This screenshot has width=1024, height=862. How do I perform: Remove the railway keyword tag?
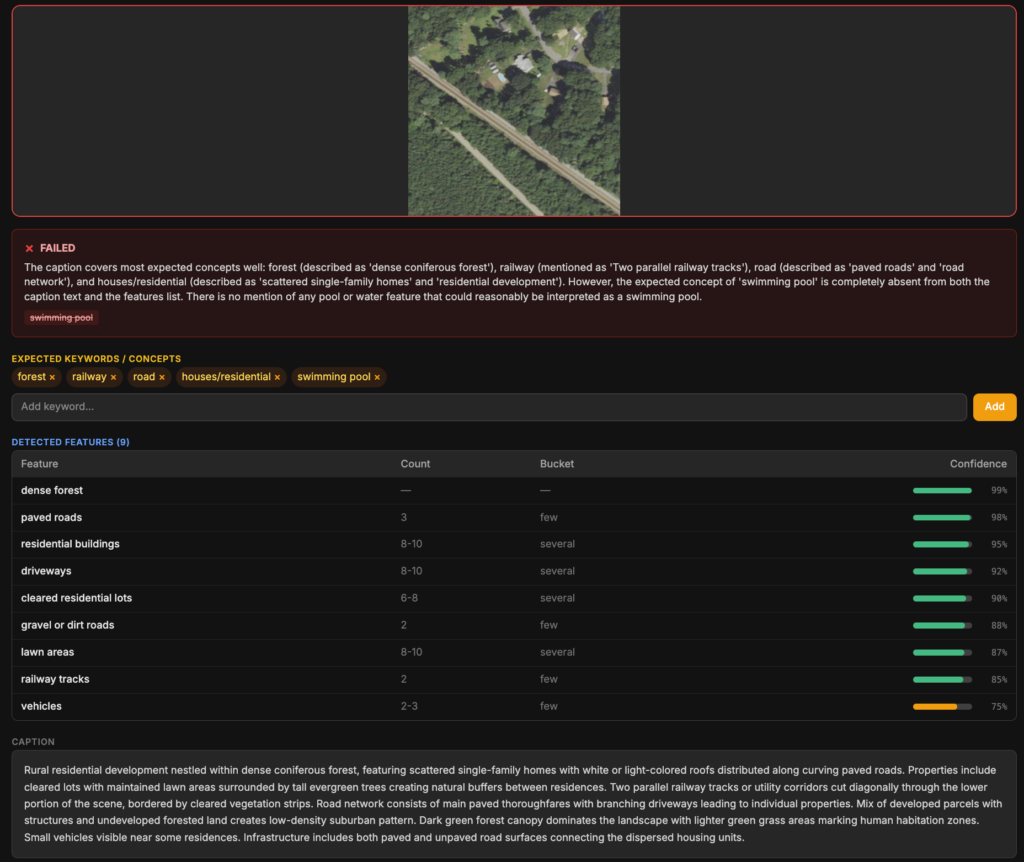113,378
